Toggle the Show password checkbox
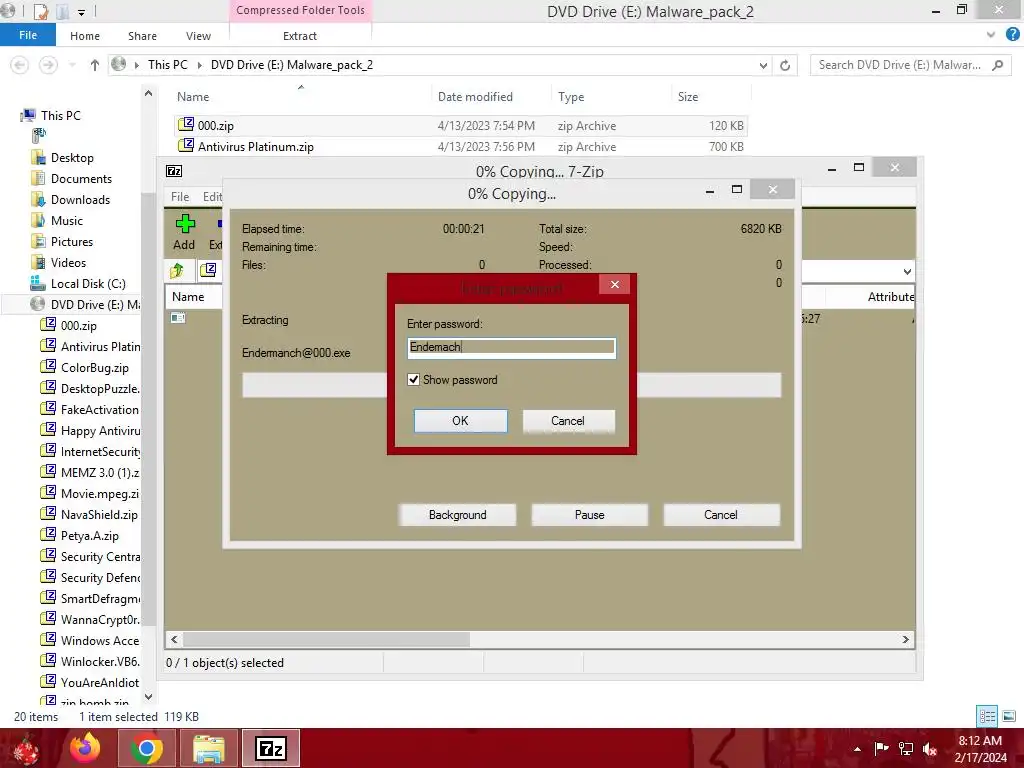Screen dimensions: 1024x768 (413, 379)
